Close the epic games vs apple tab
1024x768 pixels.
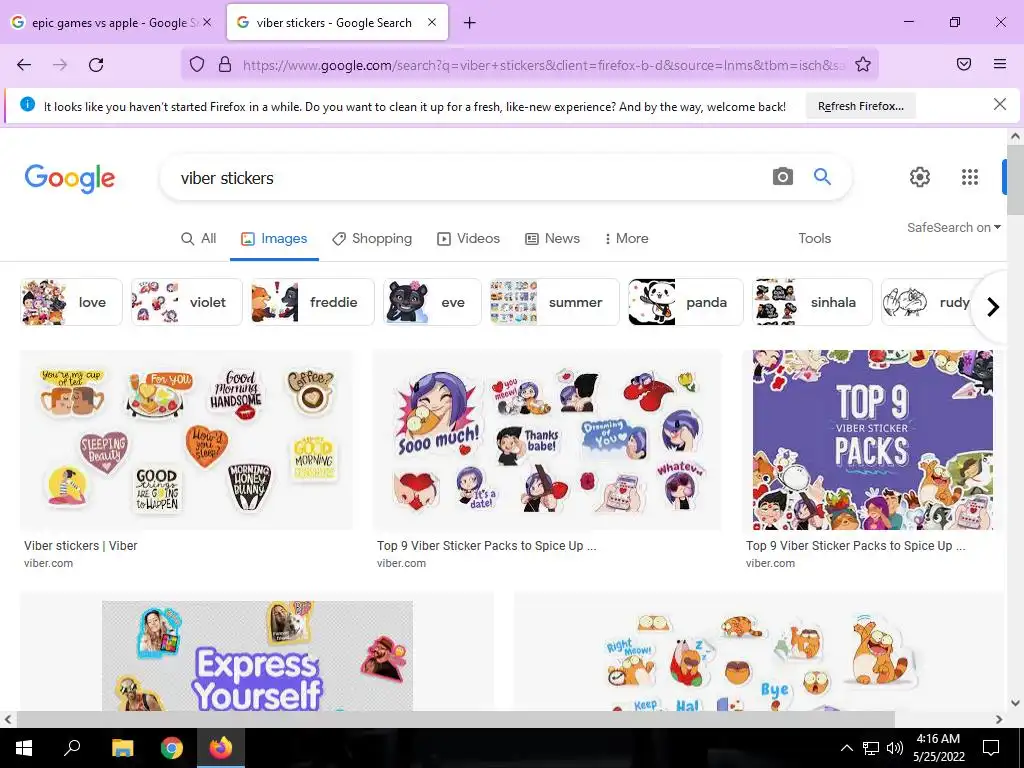coord(207,22)
